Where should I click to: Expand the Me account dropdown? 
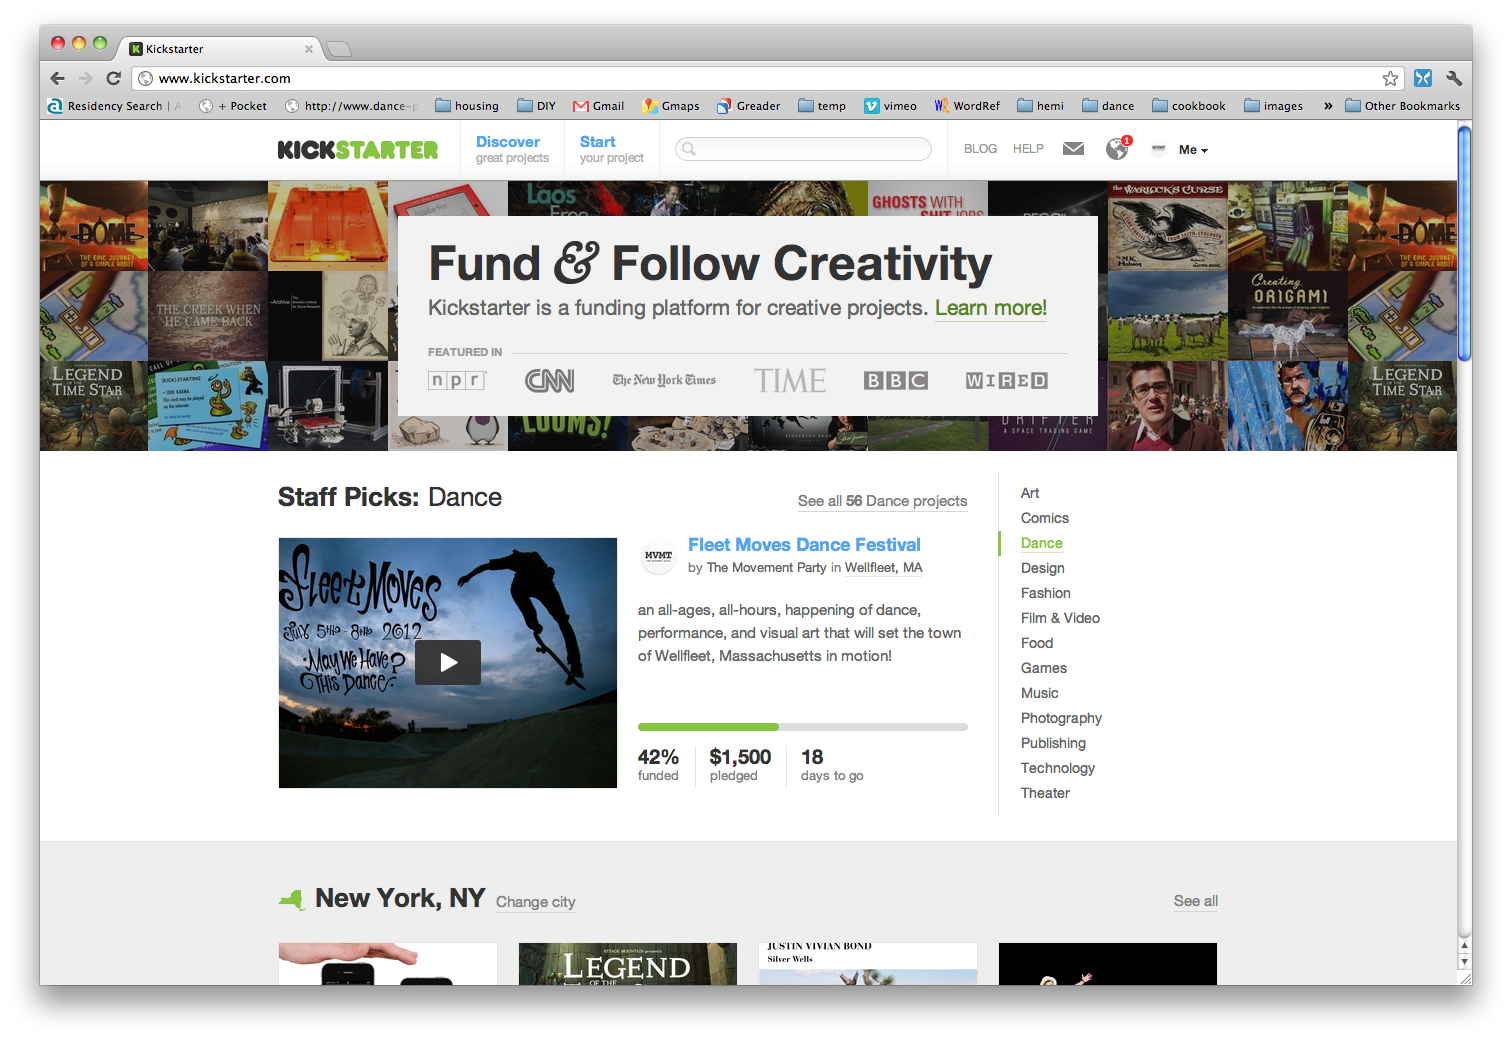coord(1193,150)
